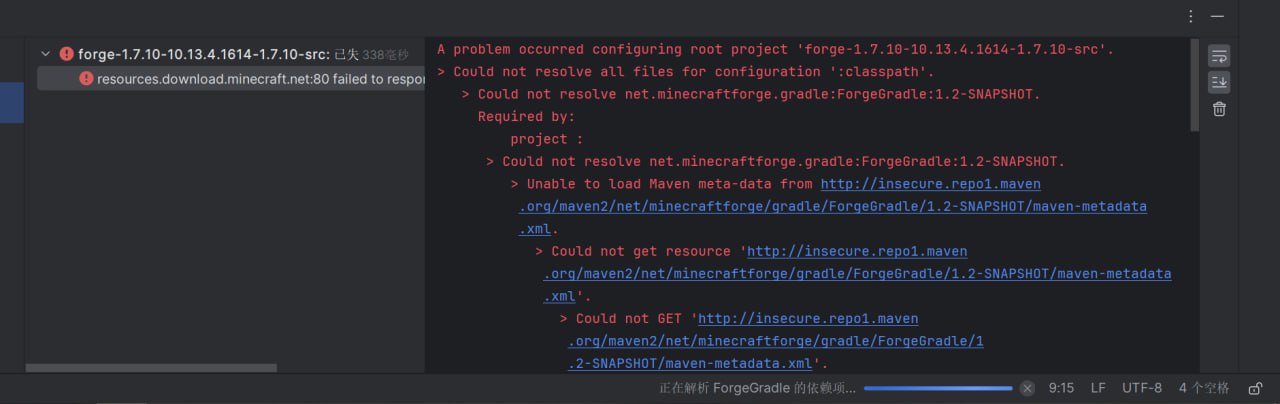Open caret position 9:15 go-to-line widget

[1061, 388]
